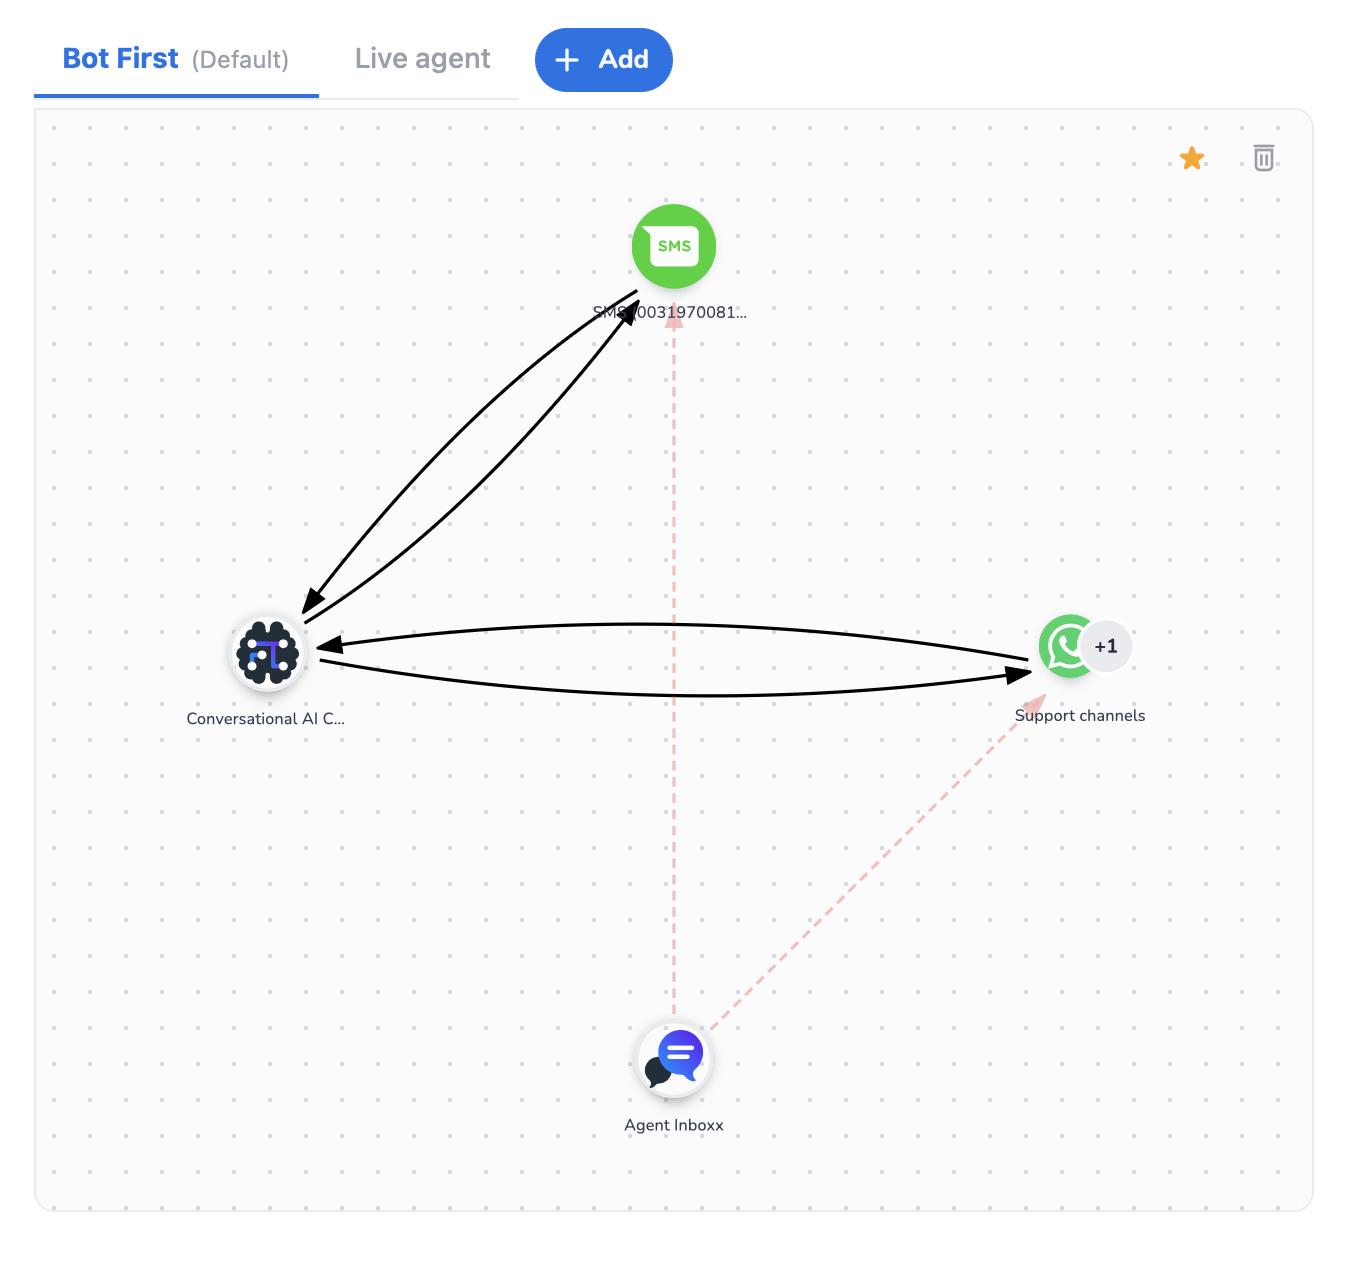Click the Agent Inboxx label text
1348x1280 pixels.
(x=674, y=1125)
